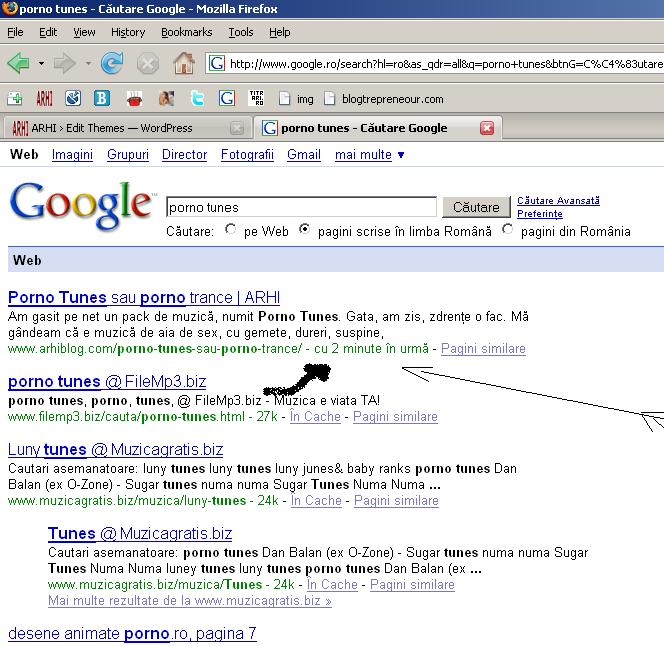Click the green plus bookmark icon
The width and height of the screenshot is (664, 646).
pyautogui.click(x=15, y=99)
